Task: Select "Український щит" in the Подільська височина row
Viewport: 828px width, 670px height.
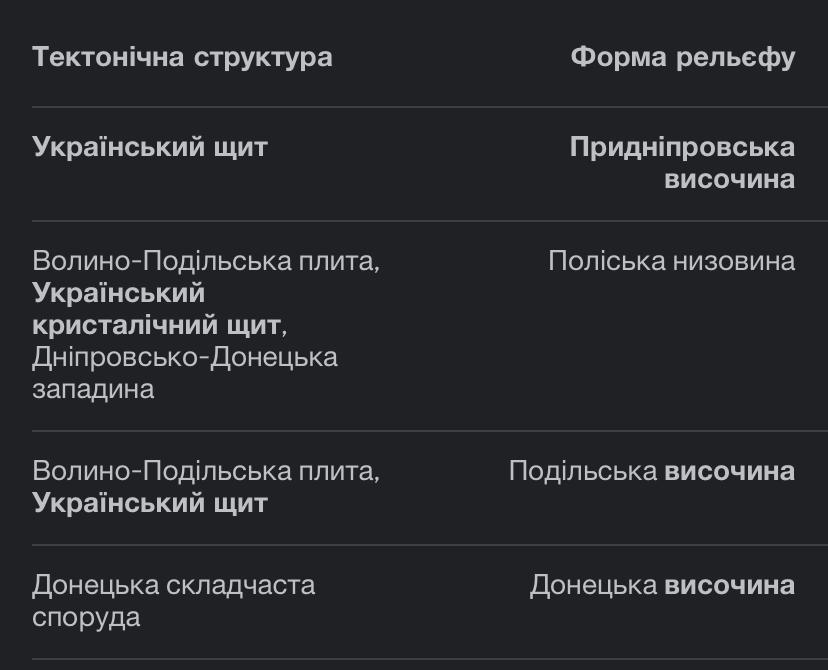Action: pos(150,503)
